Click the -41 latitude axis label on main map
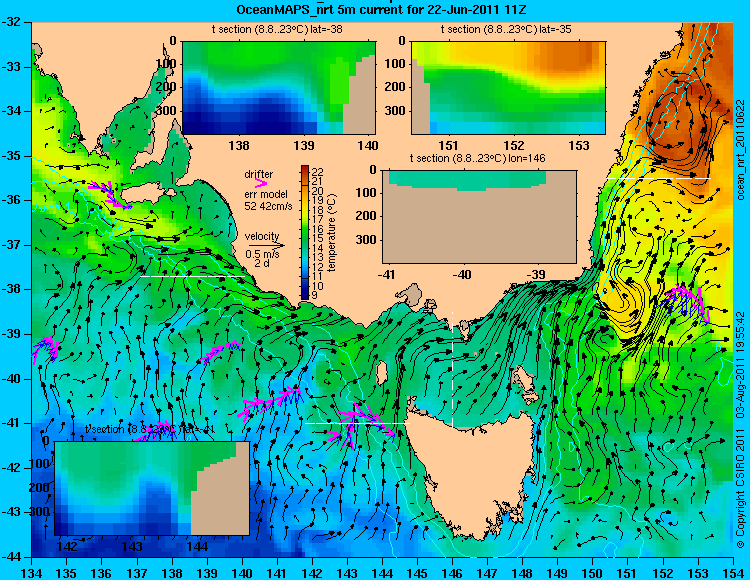This screenshot has height=580, width=750. 12,423
